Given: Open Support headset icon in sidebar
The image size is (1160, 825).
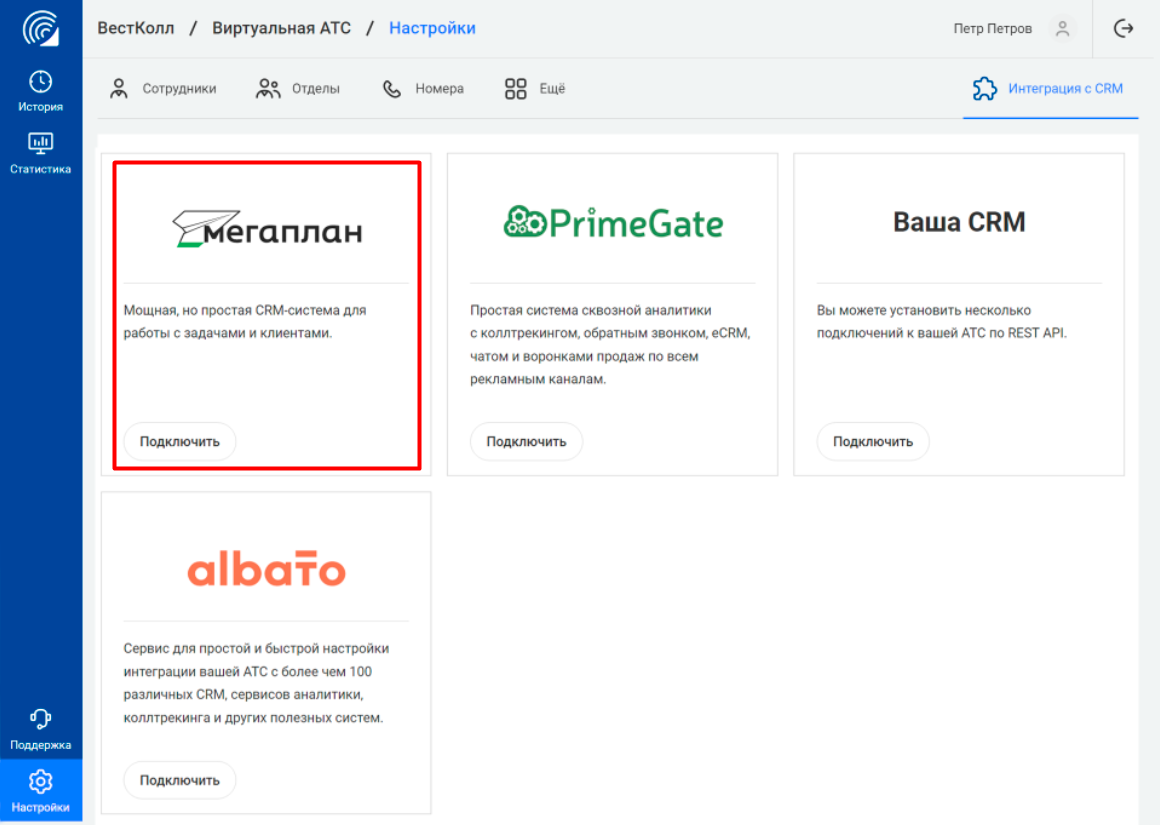Looking at the screenshot, I should pos(41,718).
